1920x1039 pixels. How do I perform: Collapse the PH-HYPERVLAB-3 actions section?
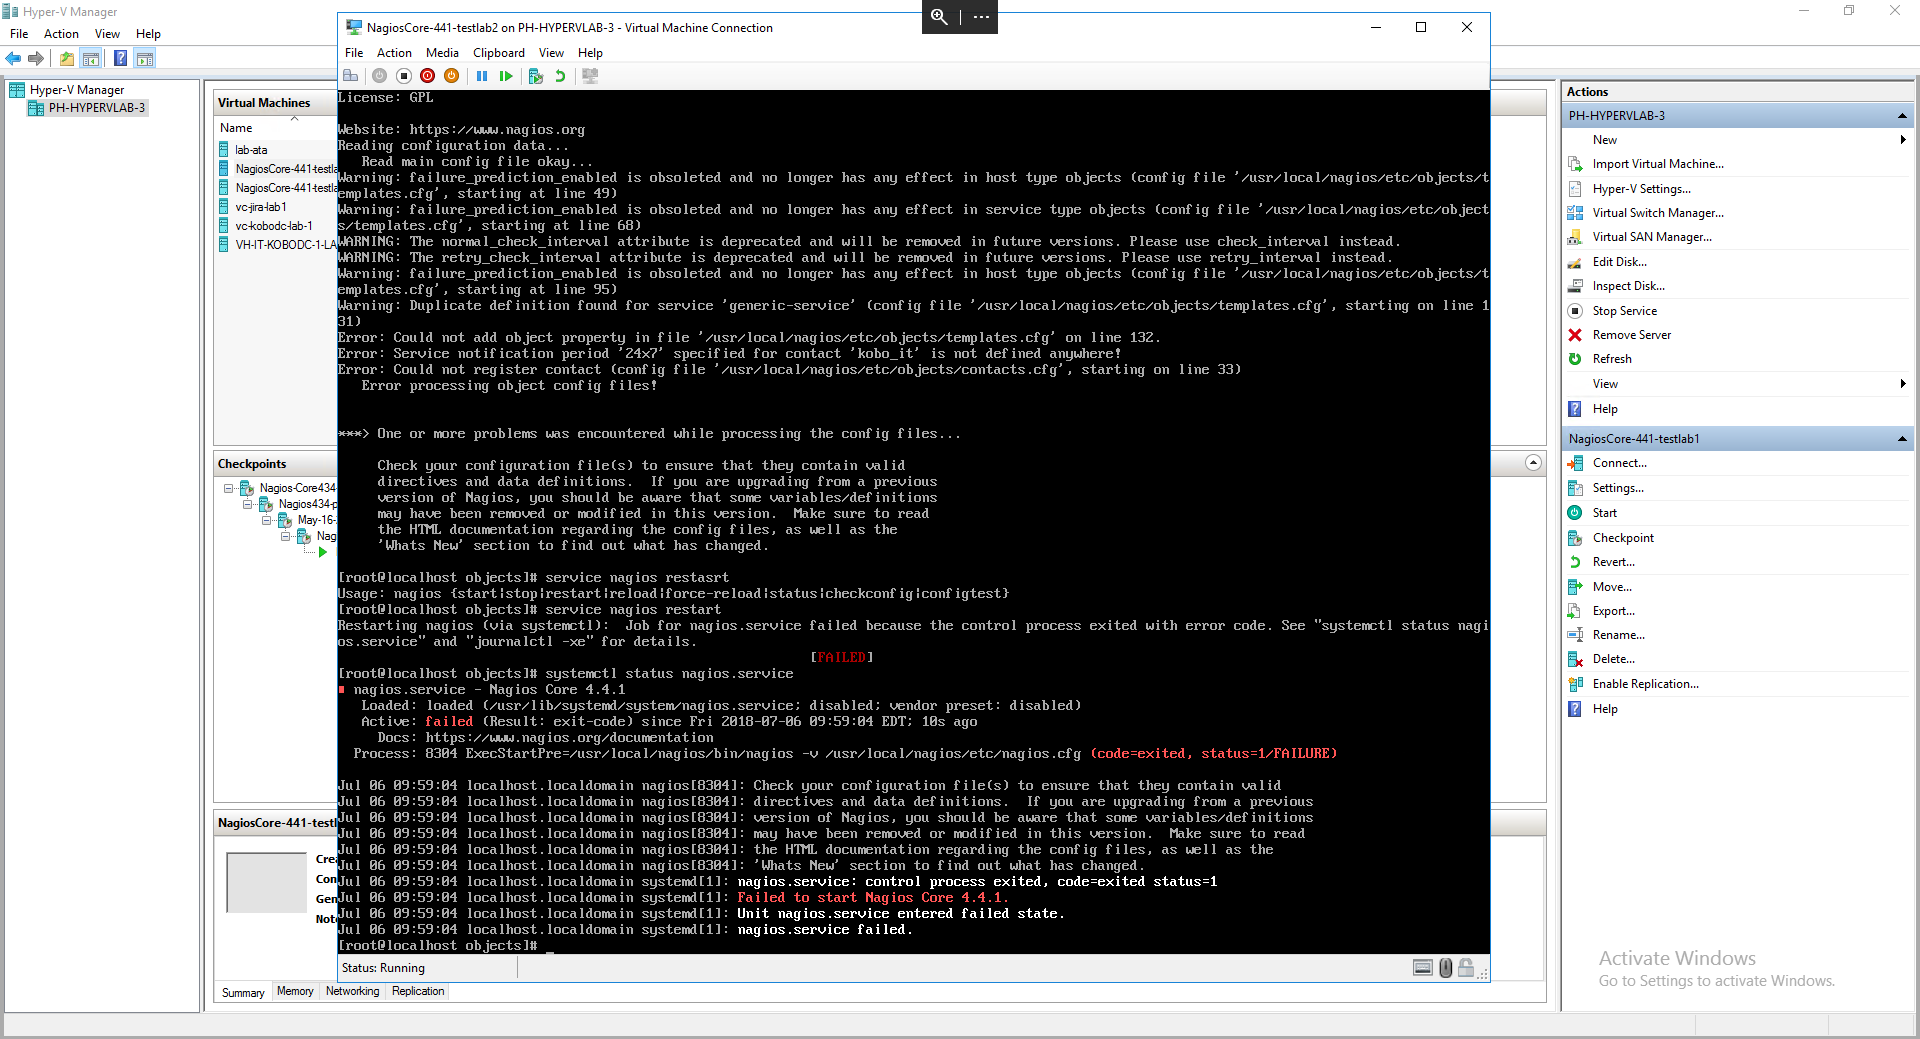[1901, 116]
